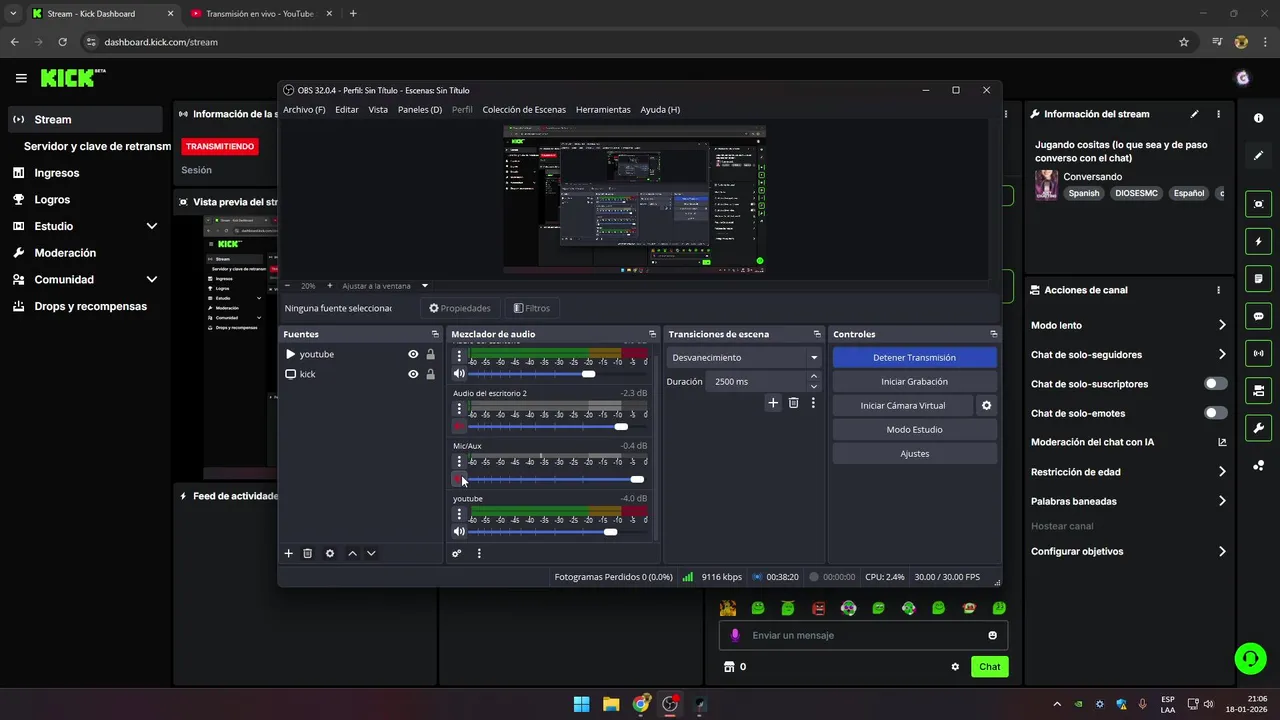Screen dimensions: 1280x720
Task: Open preview scaling dropdown next to Ajustar a la ventana
Action: [425, 286]
